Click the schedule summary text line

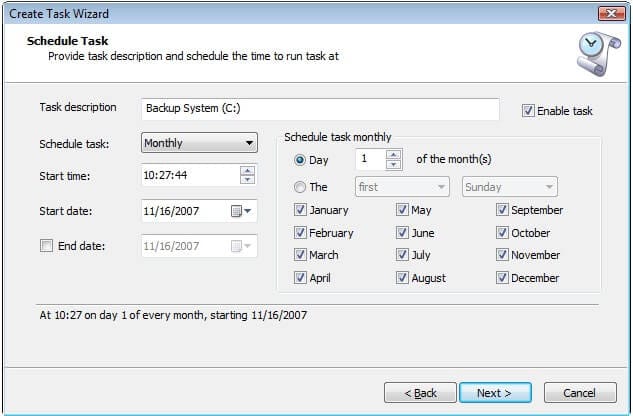[x=173, y=315]
